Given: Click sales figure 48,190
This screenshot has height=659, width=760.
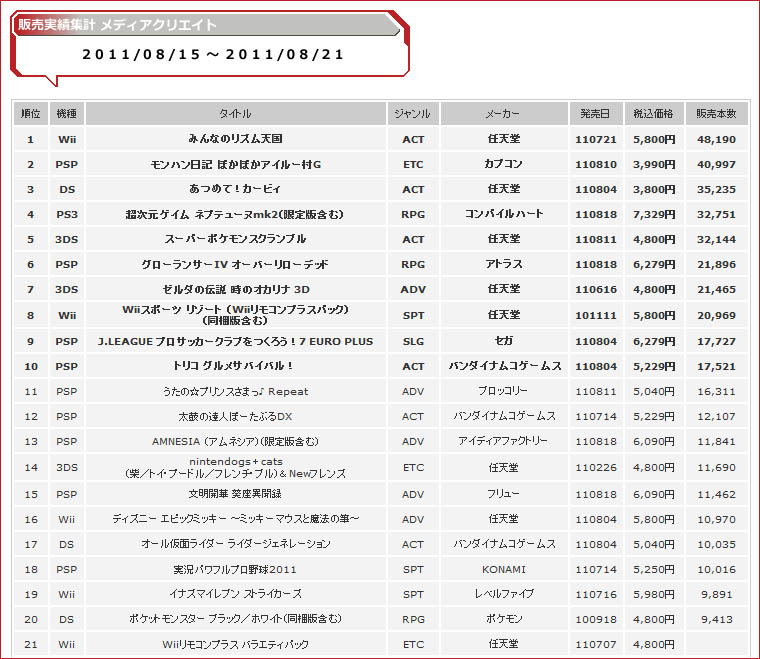Looking at the screenshot, I should click(x=716, y=140).
